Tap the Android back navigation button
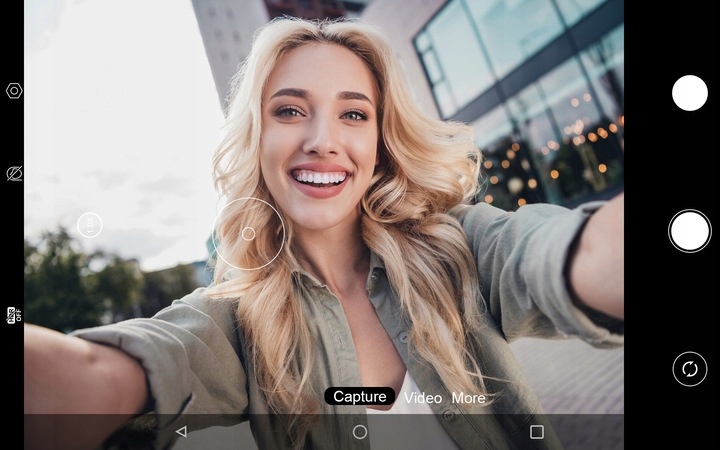Viewport: 720px width, 450px height. (181, 432)
